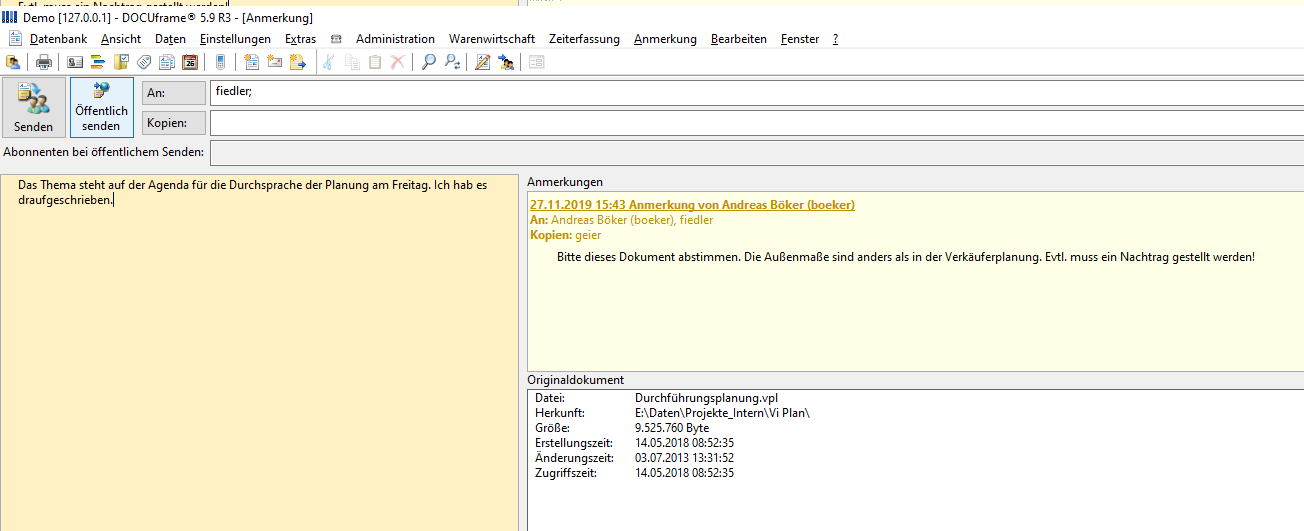
Task: Open the calendar icon showing 26
Action: pos(190,62)
